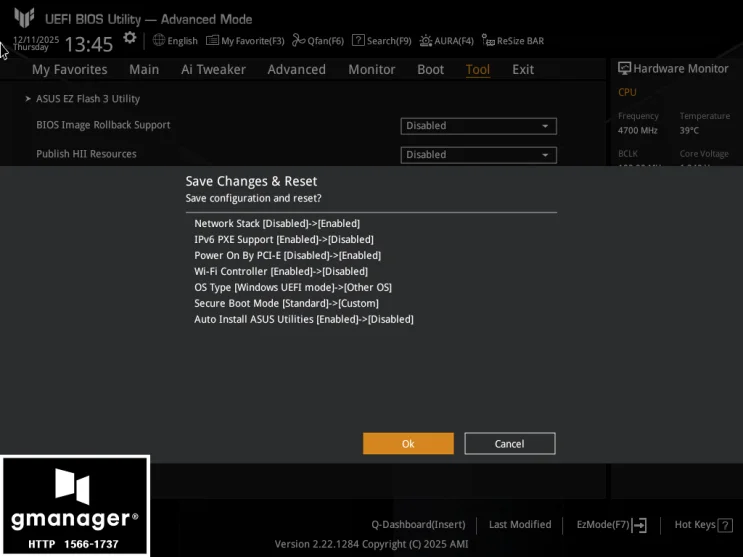743x557 pixels.
Task: Click the 12/11/2025 date text
Action: 36,39
